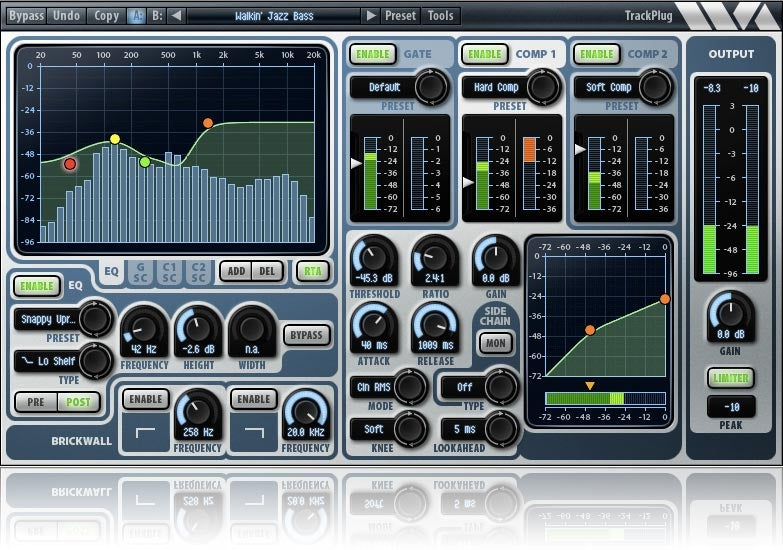Open the Soft Comp preset selector
Viewport: 783px width, 550px height.
(608, 87)
